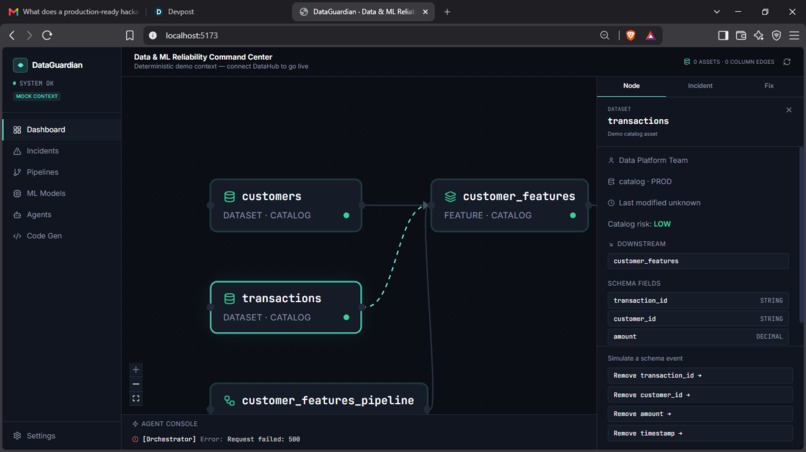The width and height of the screenshot is (806, 452).
Task: Switch to the Gmail browser tab
Action: [x=74, y=11]
